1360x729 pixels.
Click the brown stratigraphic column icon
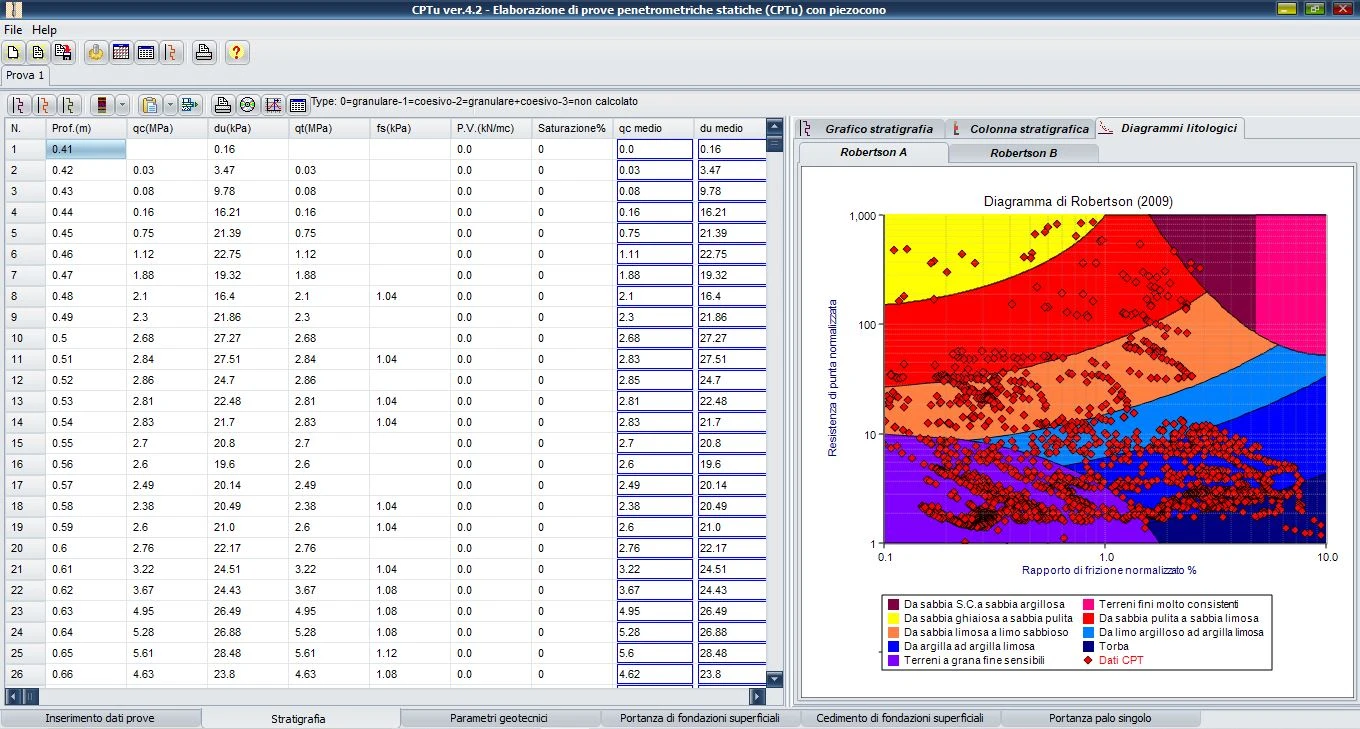(x=101, y=104)
